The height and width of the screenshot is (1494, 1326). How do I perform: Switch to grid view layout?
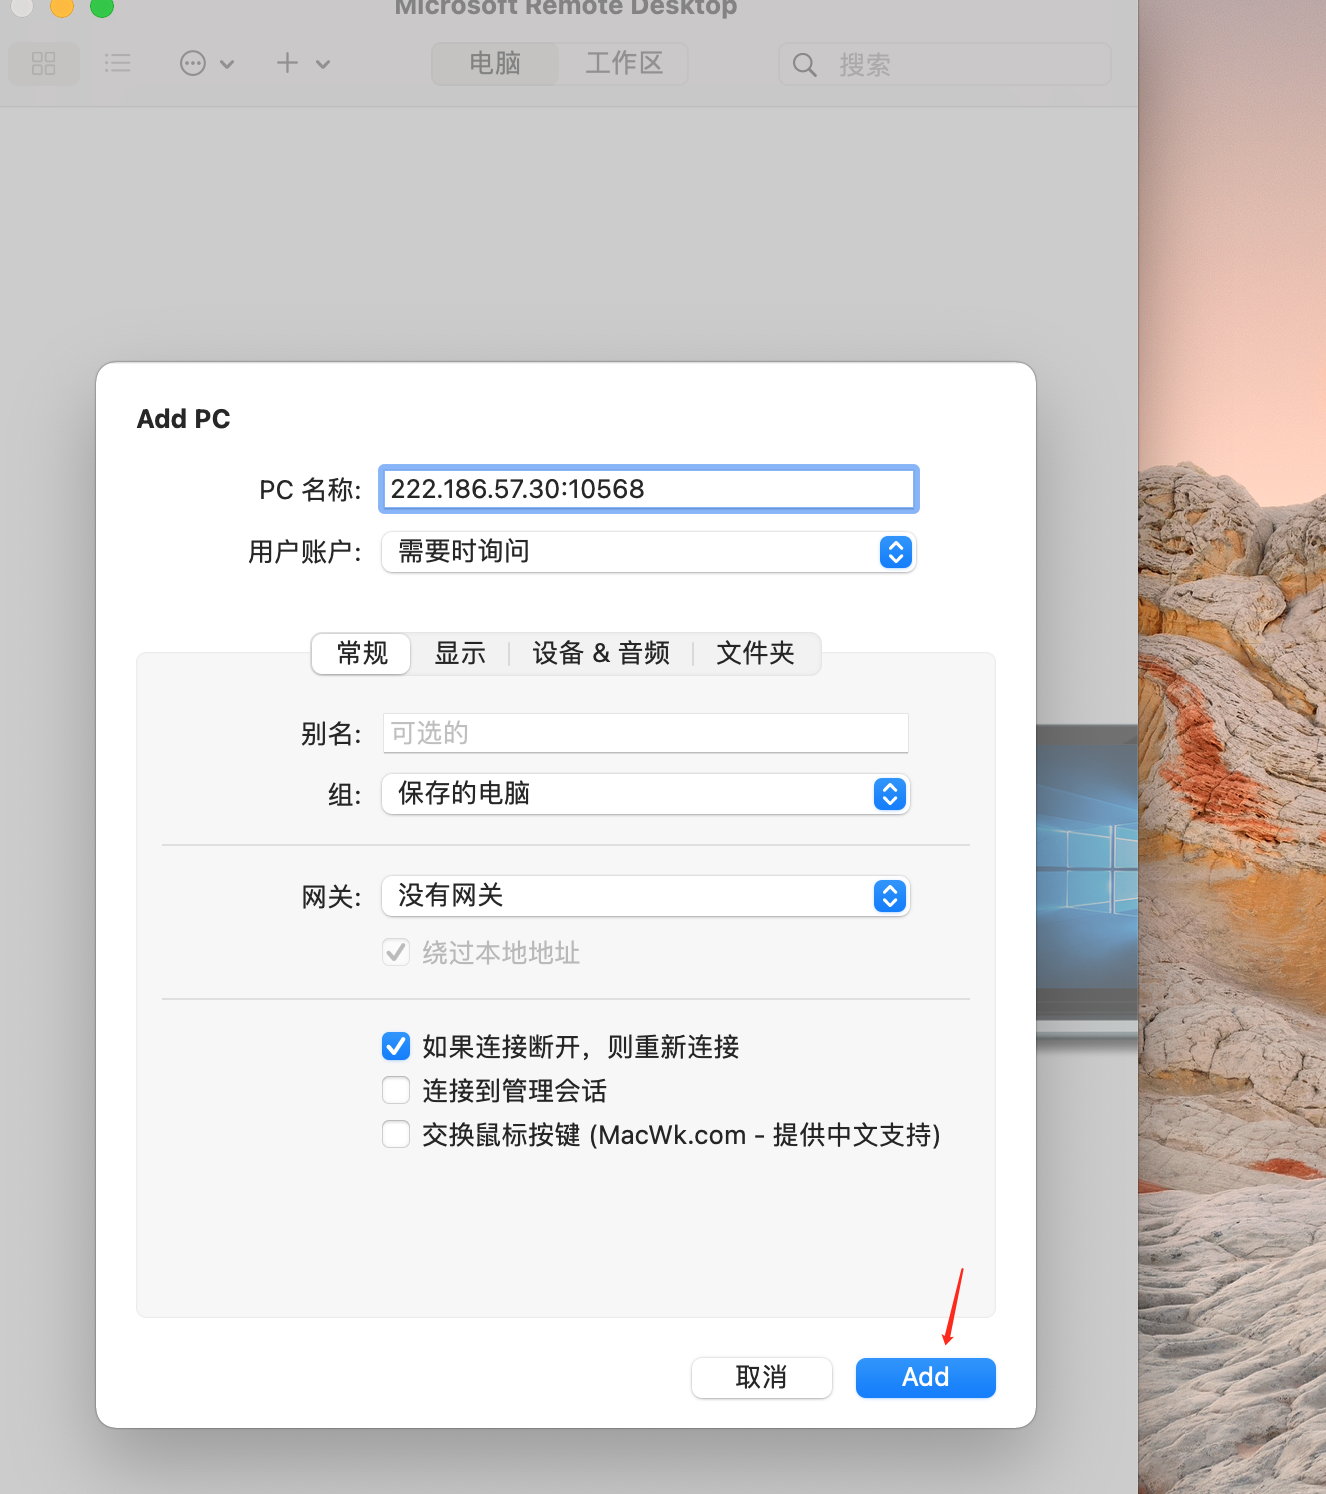click(x=43, y=63)
